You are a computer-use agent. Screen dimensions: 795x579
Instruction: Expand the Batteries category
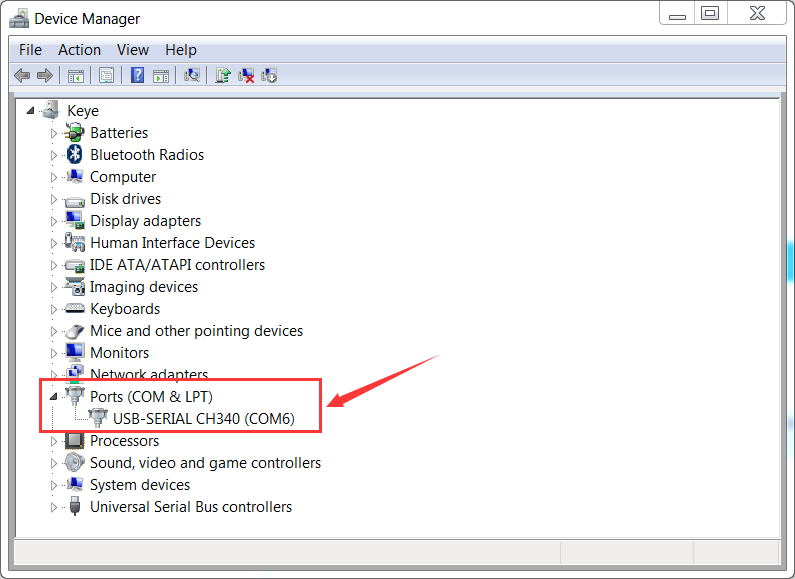[x=54, y=133]
